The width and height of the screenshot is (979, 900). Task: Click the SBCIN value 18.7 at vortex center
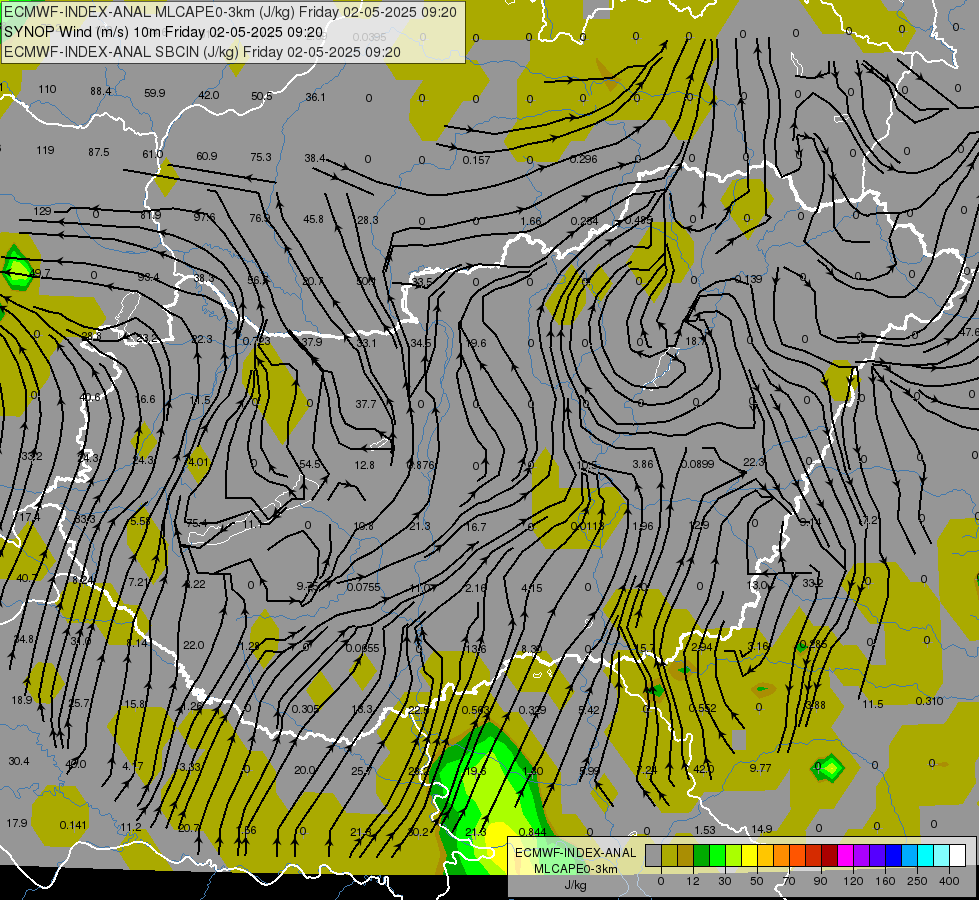point(696,341)
